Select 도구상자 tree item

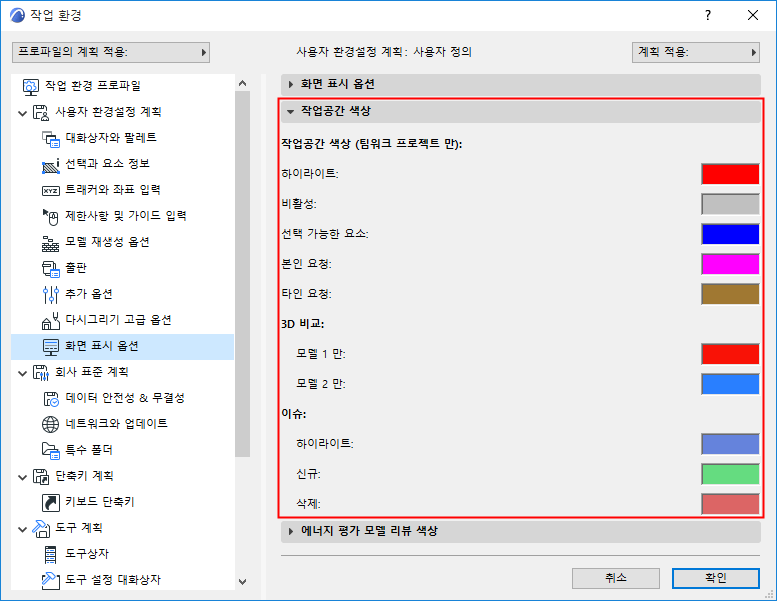click(87, 554)
